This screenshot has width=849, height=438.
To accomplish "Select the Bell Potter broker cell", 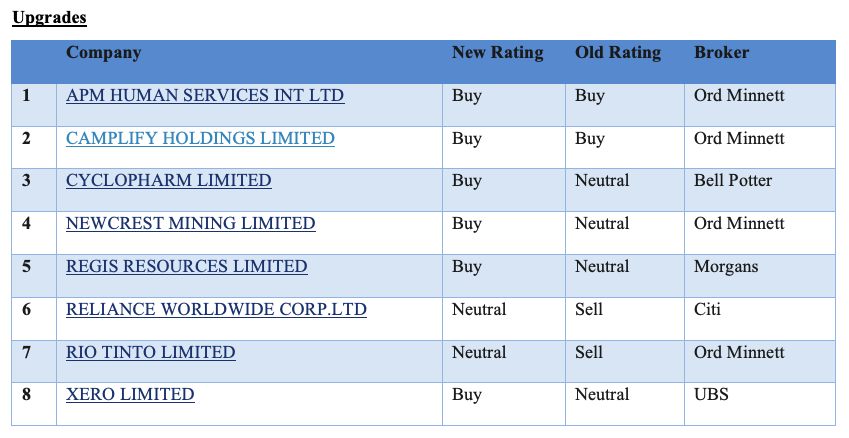I will 732,181.
